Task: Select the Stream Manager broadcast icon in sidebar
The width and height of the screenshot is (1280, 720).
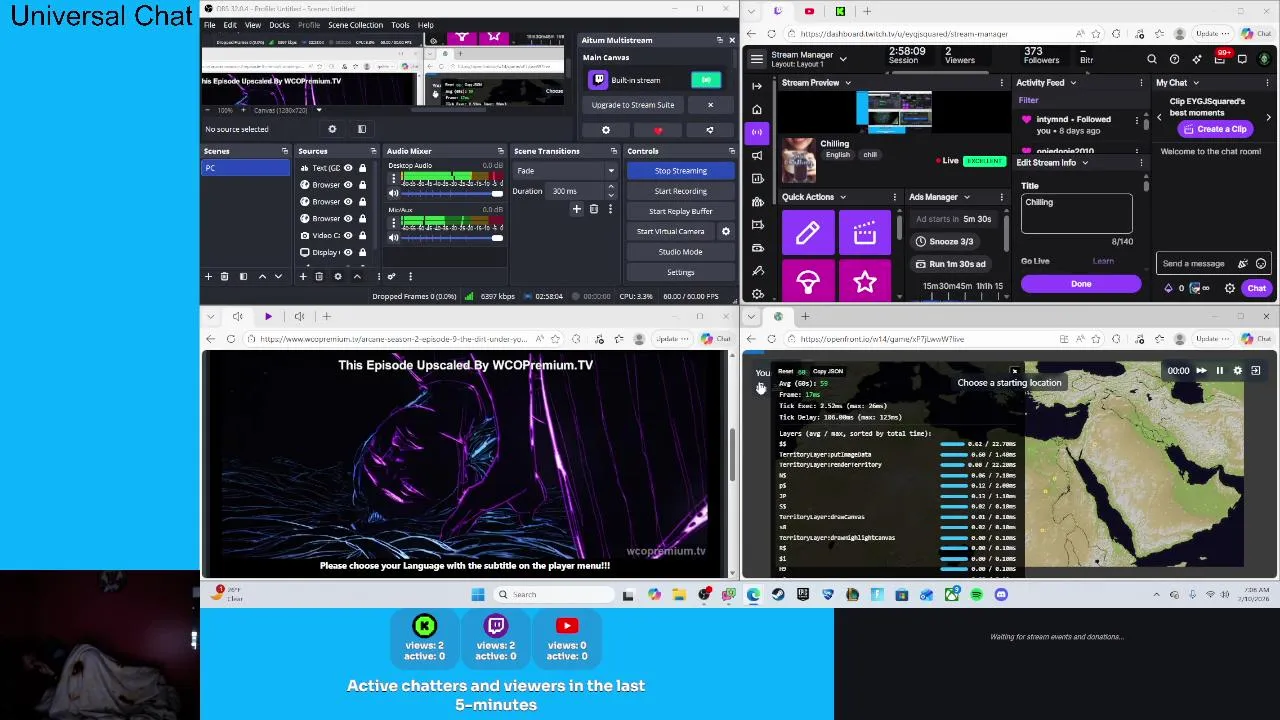Action: click(x=757, y=132)
